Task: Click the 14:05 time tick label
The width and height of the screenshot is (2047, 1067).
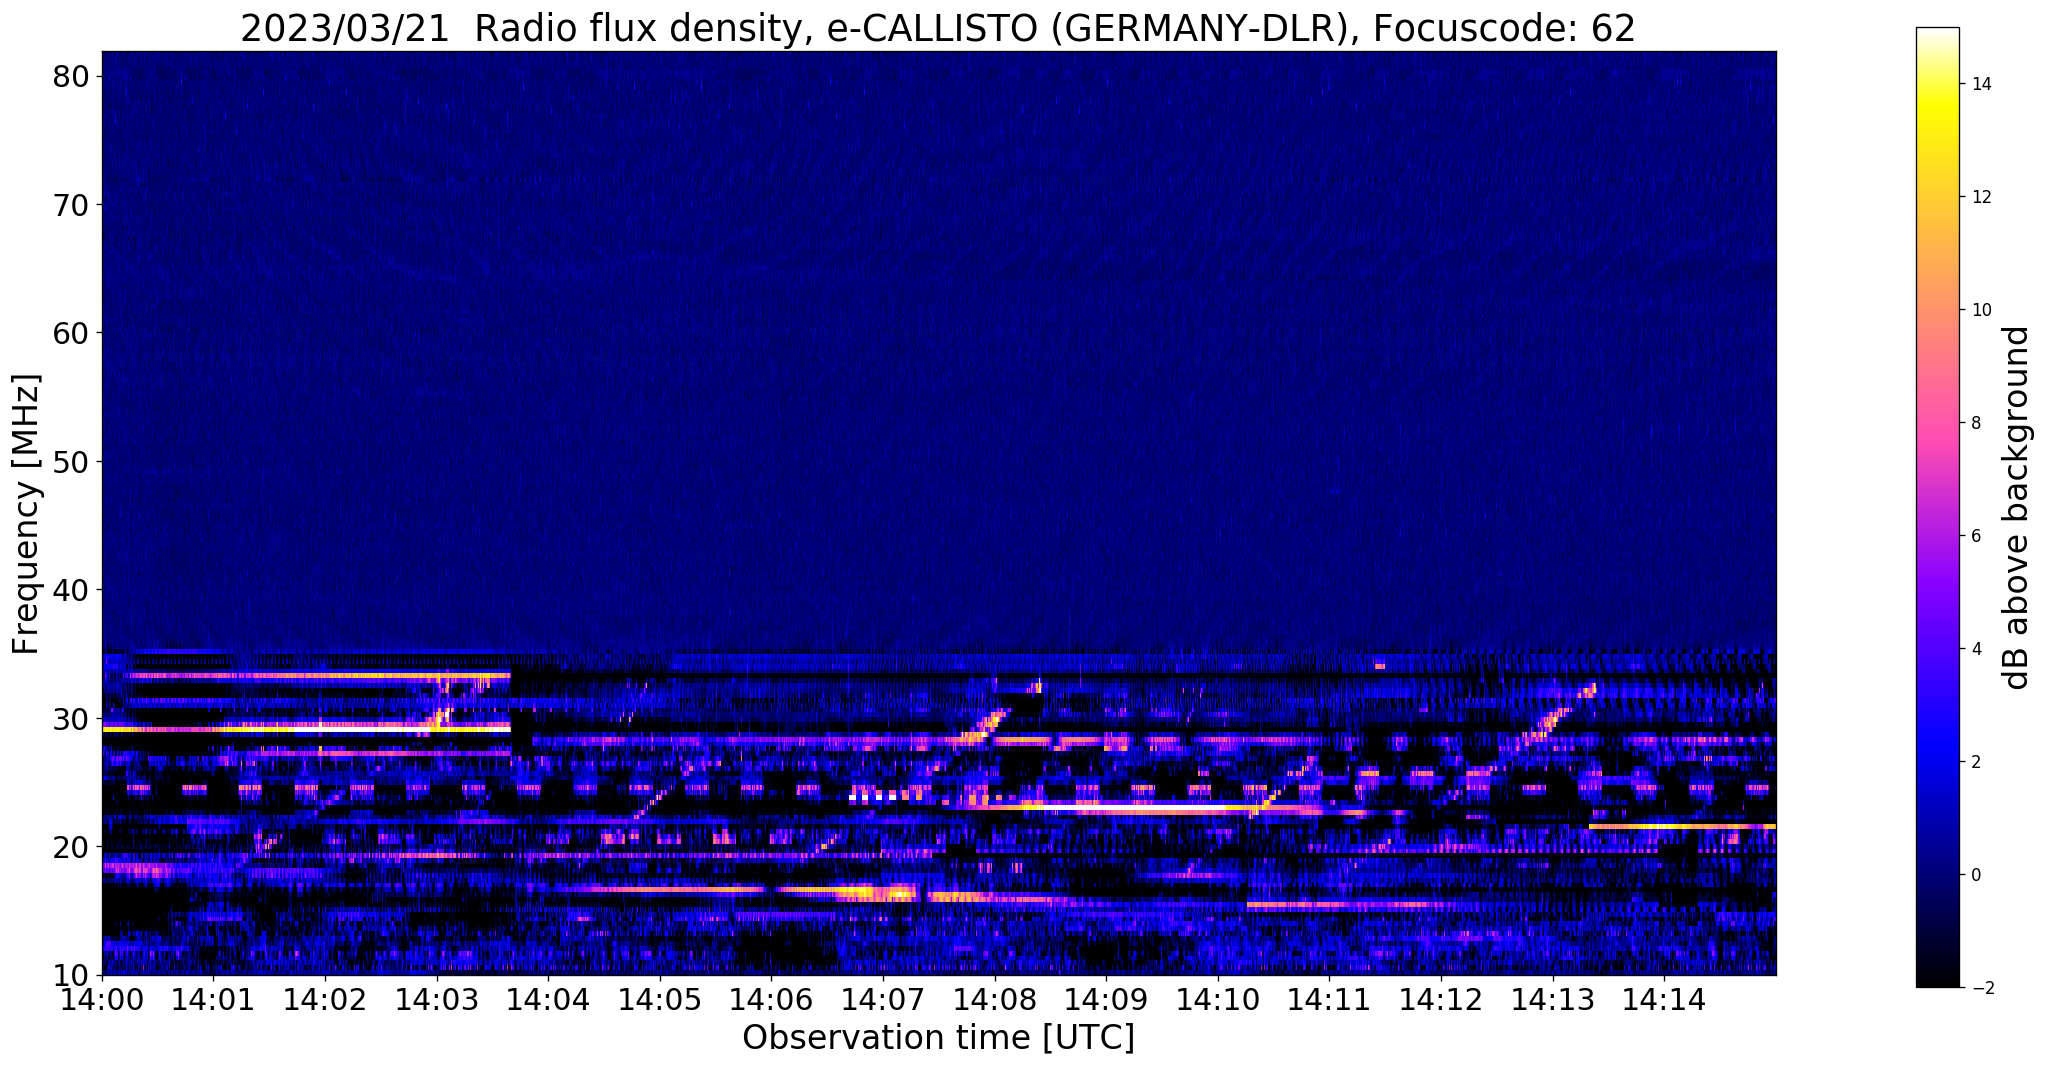Action: tap(660, 998)
